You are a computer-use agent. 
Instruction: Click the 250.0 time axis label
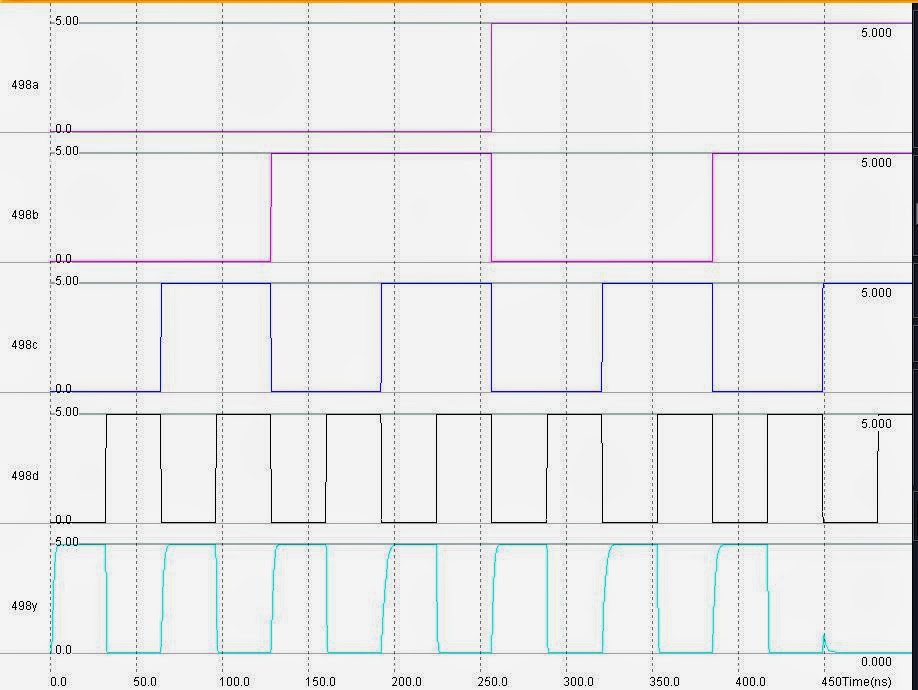point(491,679)
